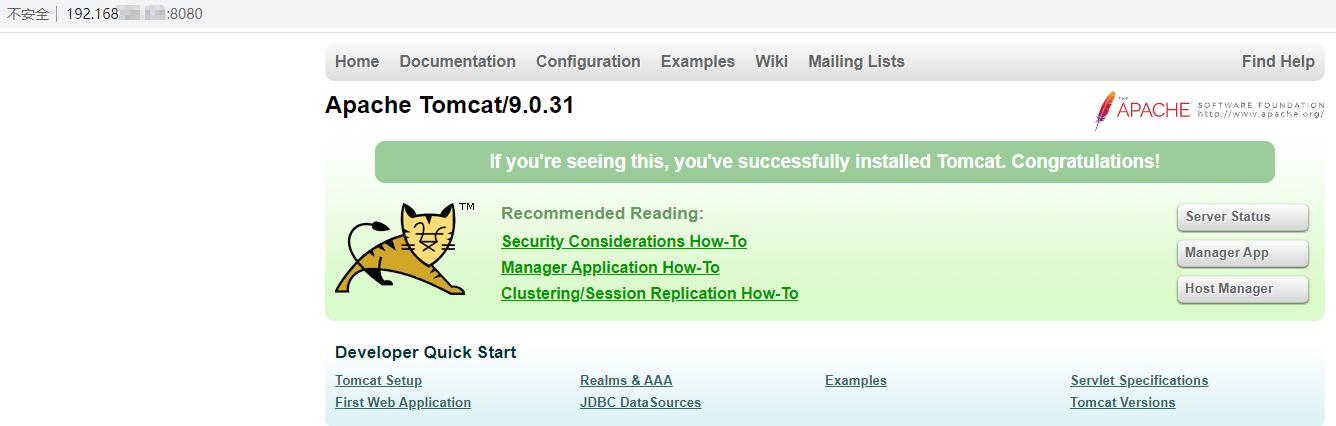Viewport: 1336px width, 426px height.
Task: Go to the Configuration nav item
Action: [x=588, y=61]
